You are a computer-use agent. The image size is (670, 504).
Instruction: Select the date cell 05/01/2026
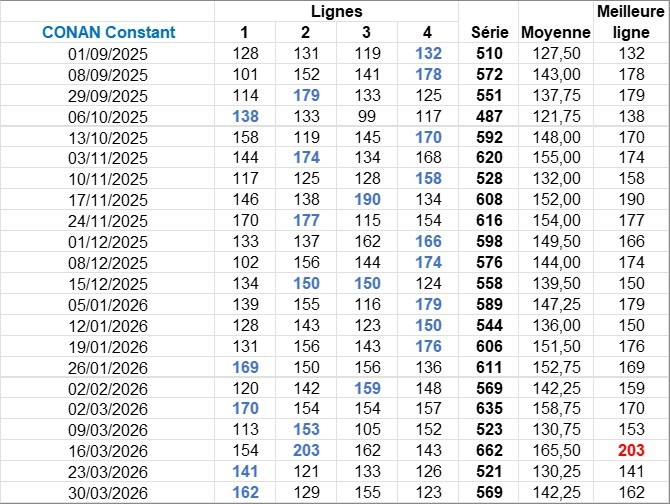[x=108, y=304]
